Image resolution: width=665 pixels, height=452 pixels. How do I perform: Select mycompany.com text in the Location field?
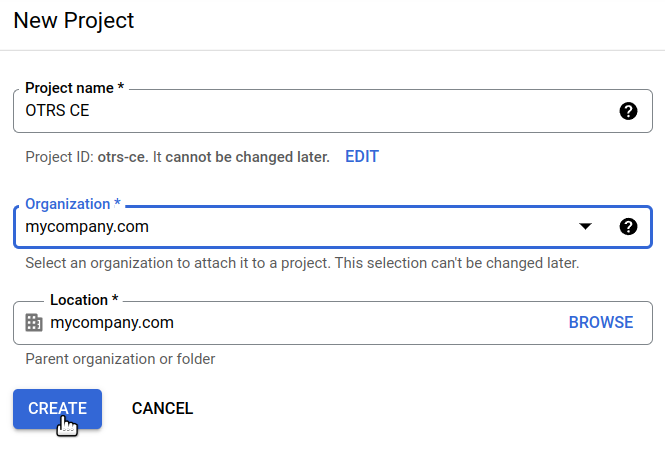112,323
